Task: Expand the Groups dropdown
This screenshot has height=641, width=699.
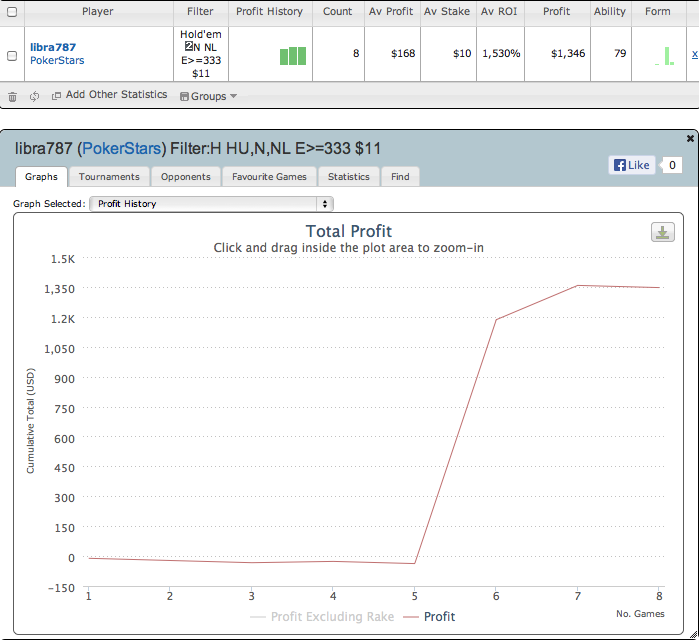Action: click(x=208, y=96)
